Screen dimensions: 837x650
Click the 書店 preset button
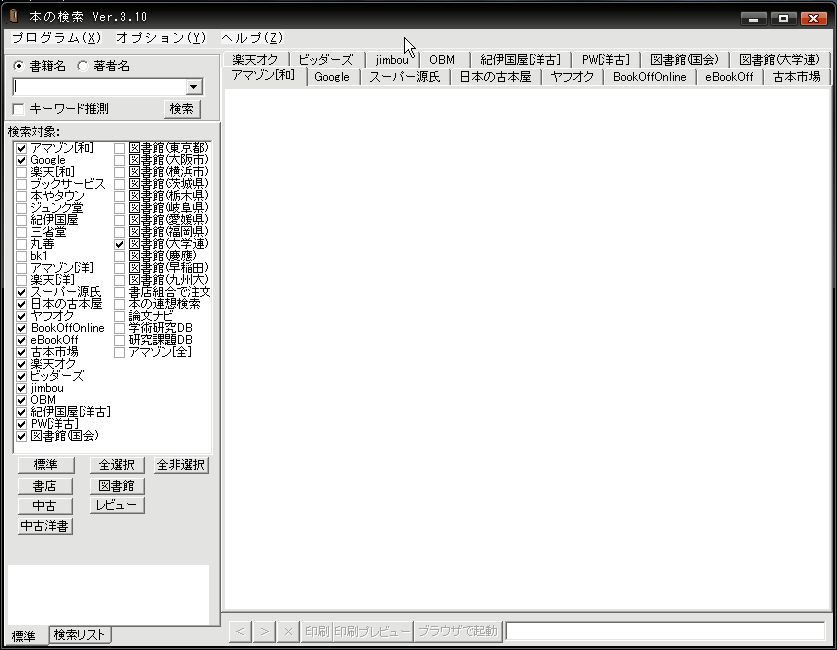click(45, 486)
